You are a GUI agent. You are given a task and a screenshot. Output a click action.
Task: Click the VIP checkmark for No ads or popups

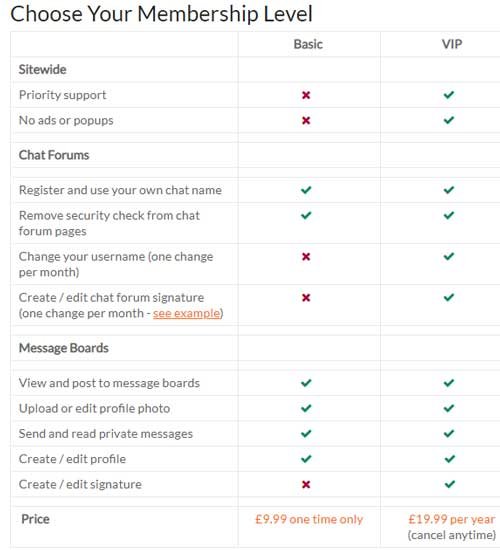pos(449,120)
